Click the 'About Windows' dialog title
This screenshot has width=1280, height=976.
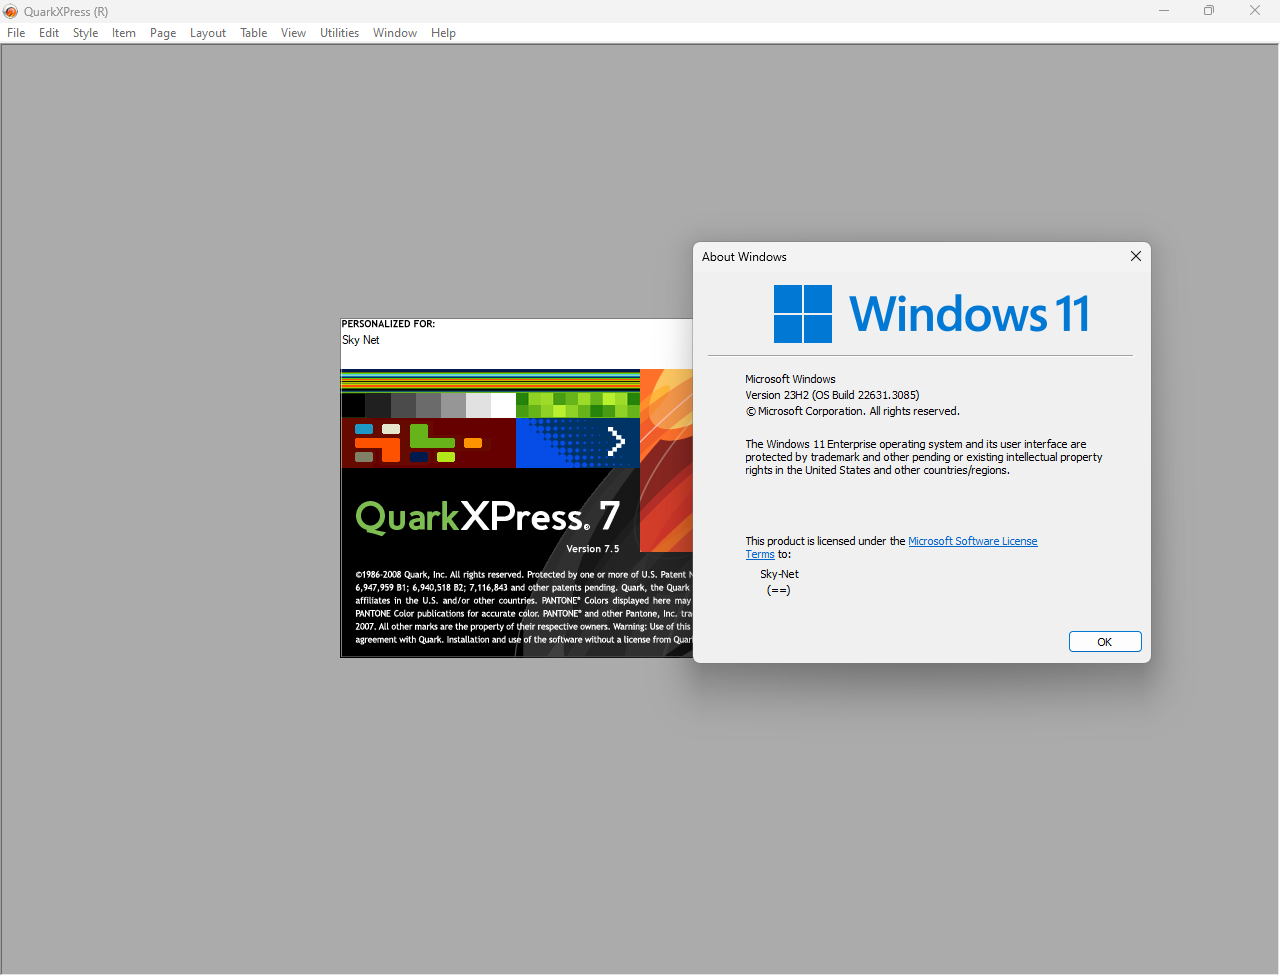click(744, 257)
